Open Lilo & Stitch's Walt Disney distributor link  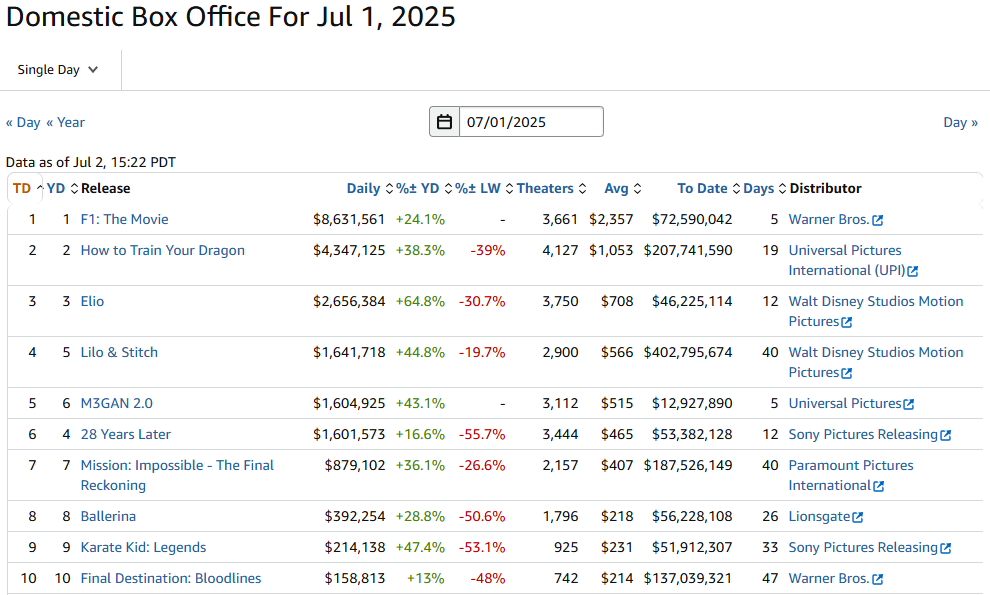[x=876, y=363]
